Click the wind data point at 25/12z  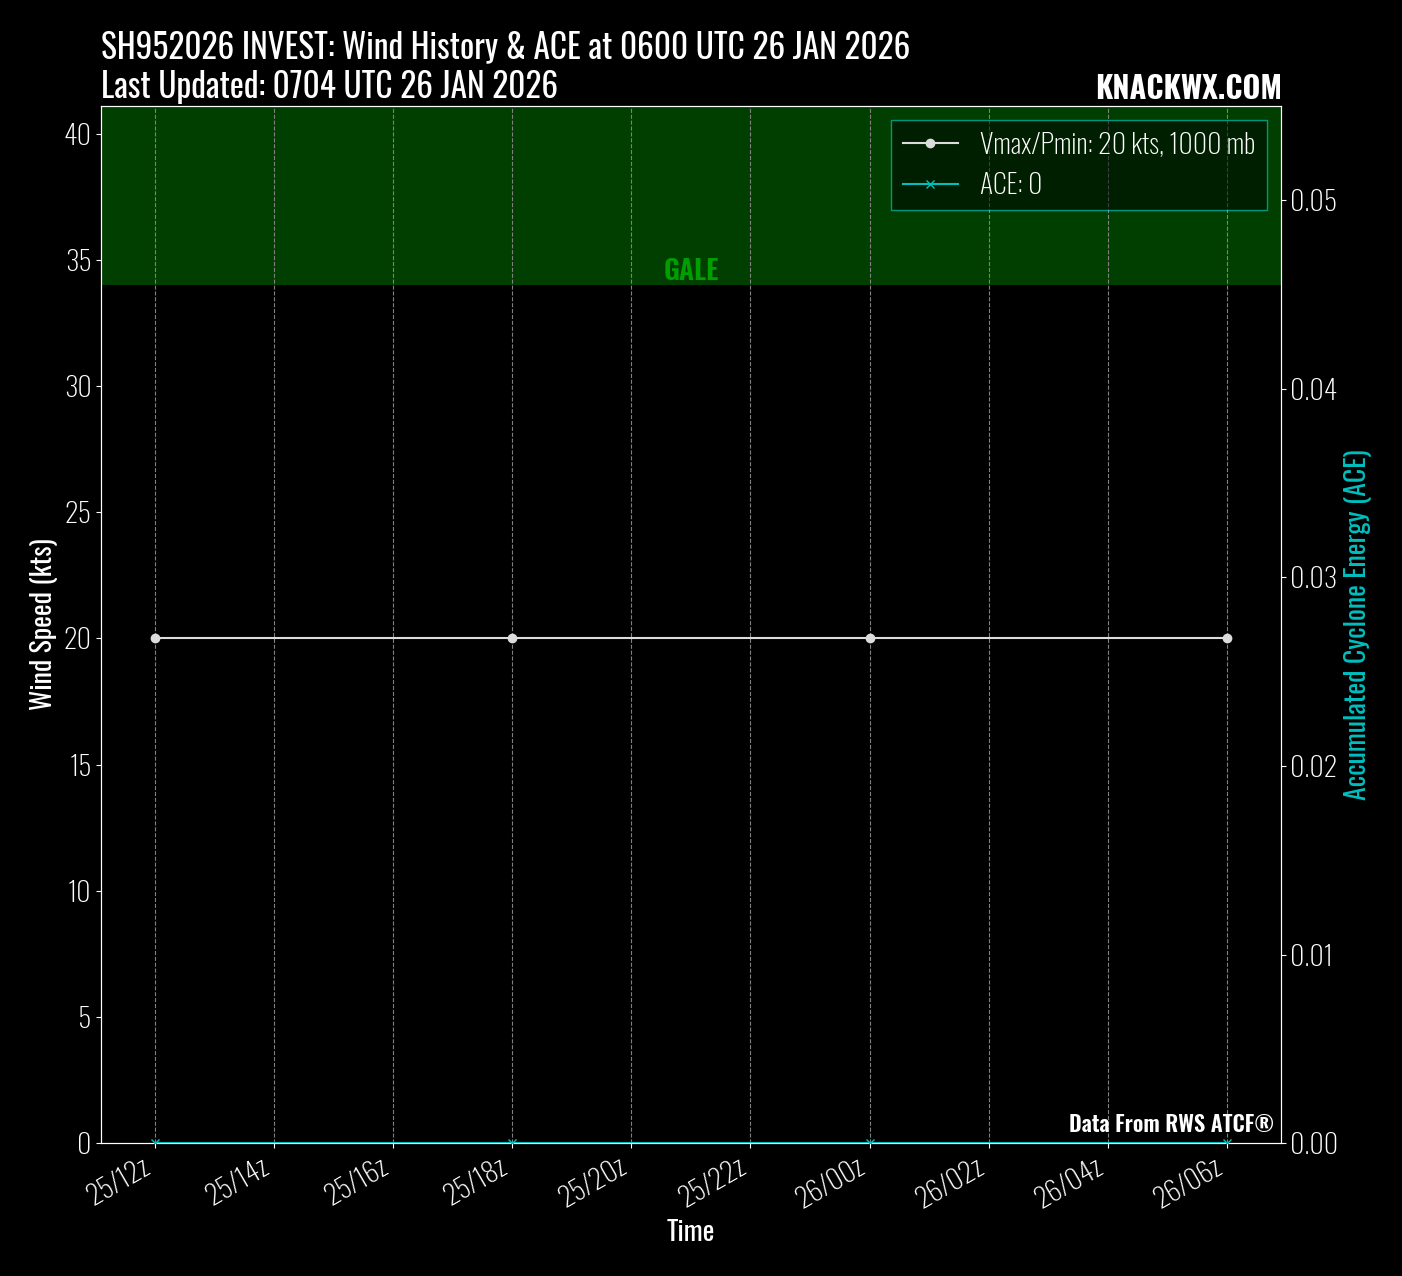[155, 638]
